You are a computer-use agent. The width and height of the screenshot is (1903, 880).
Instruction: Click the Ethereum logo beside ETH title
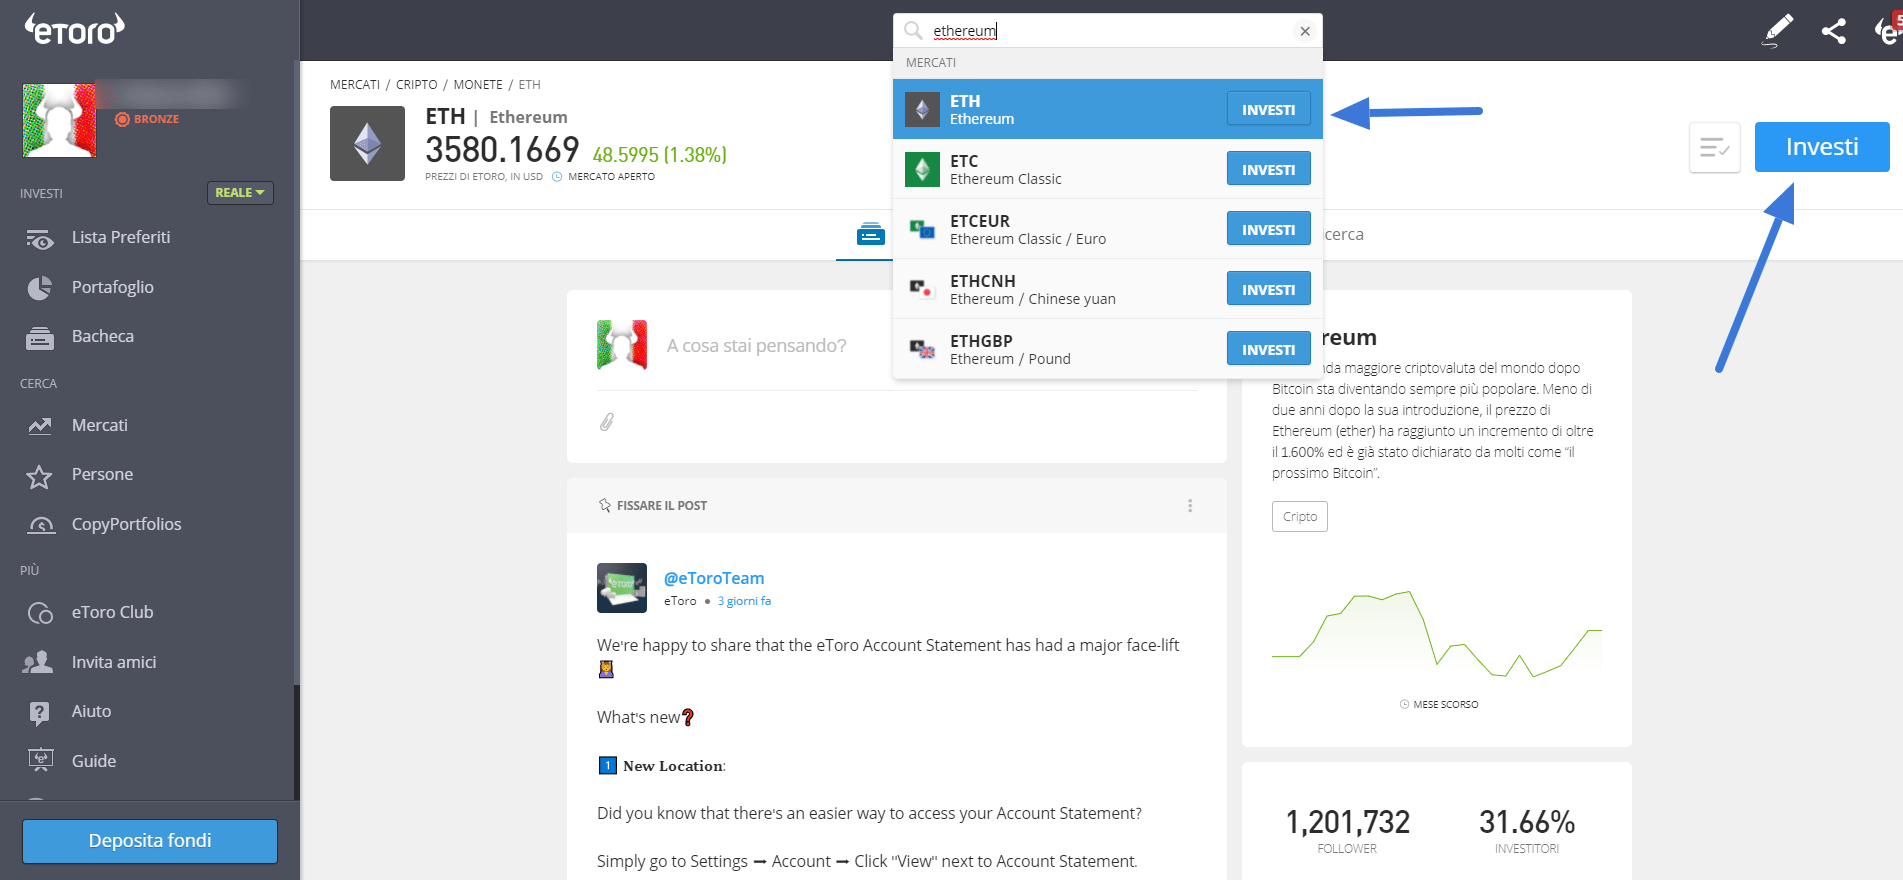[367, 144]
